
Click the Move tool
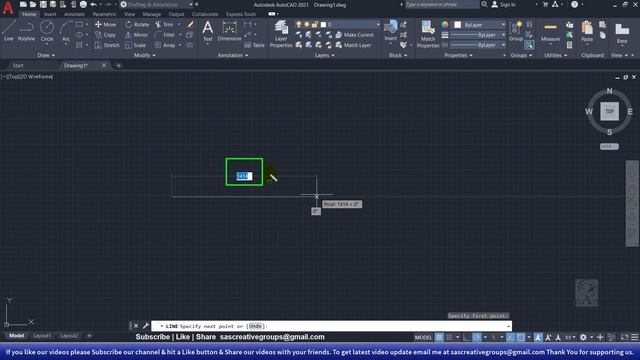(x=105, y=24)
